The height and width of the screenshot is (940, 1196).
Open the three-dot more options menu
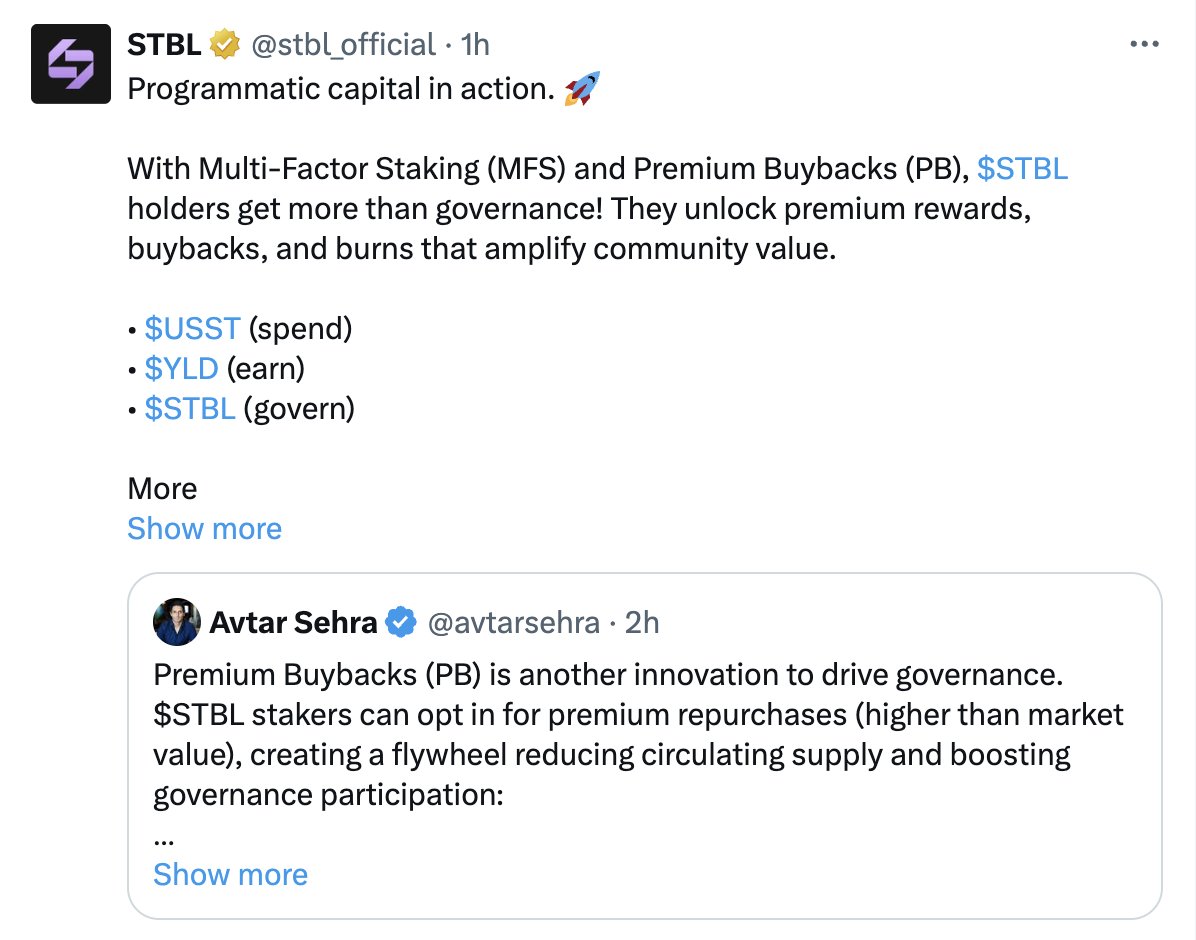pos(1144,45)
